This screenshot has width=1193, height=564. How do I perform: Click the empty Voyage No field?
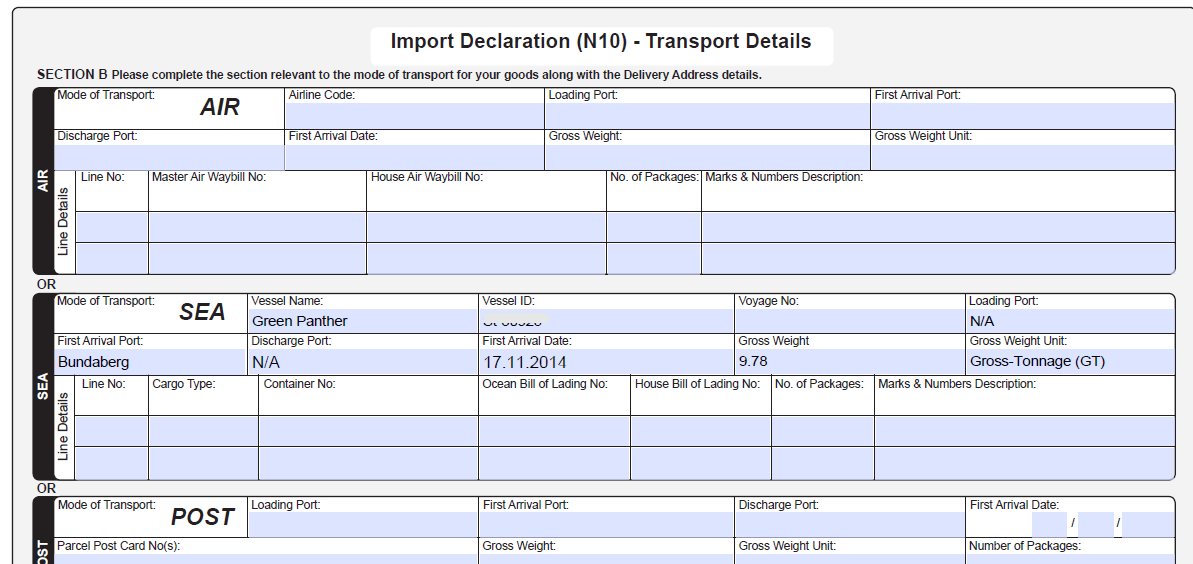click(851, 320)
